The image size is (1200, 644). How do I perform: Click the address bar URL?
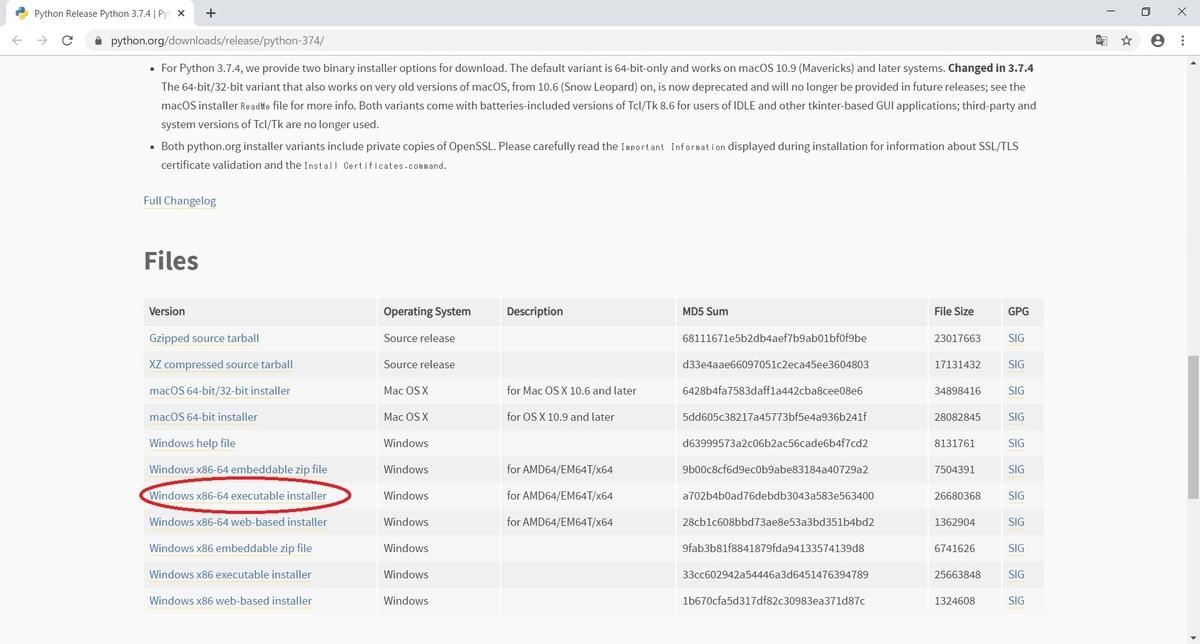point(217,41)
